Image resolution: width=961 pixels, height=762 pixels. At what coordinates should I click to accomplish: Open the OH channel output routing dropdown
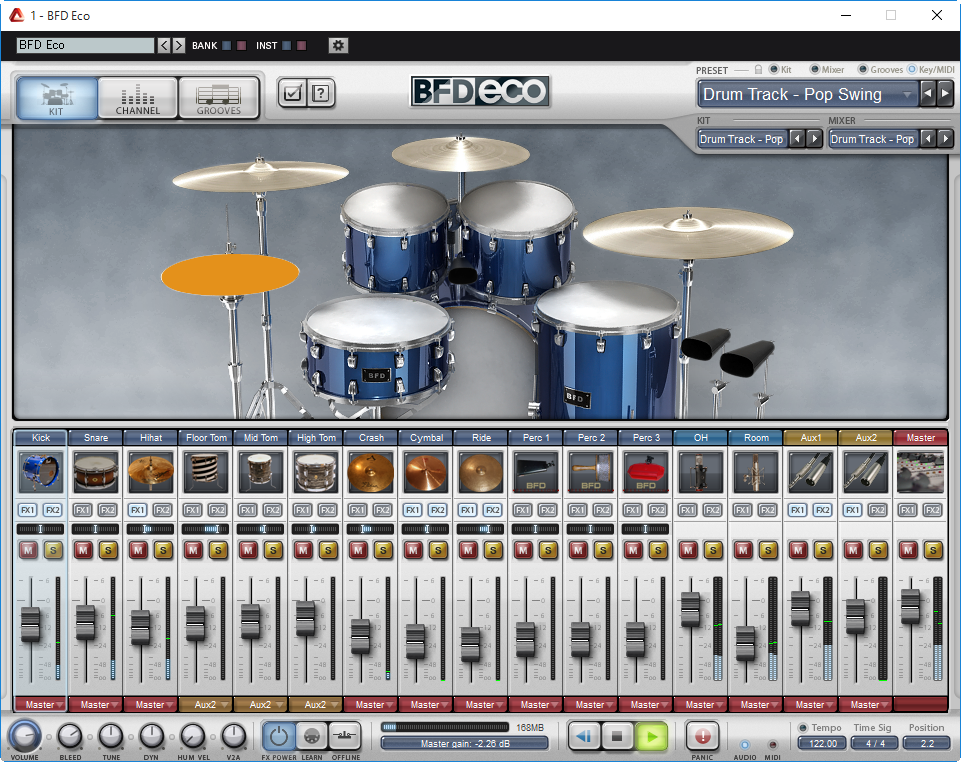[x=701, y=704]
